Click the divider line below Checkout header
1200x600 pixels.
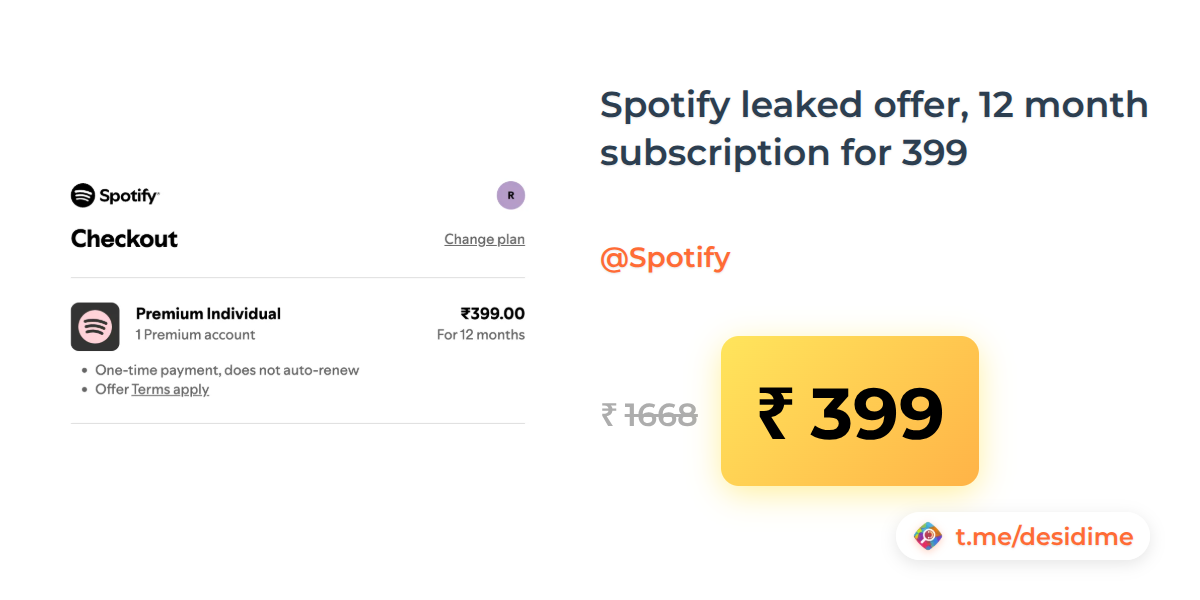[298, 277]
